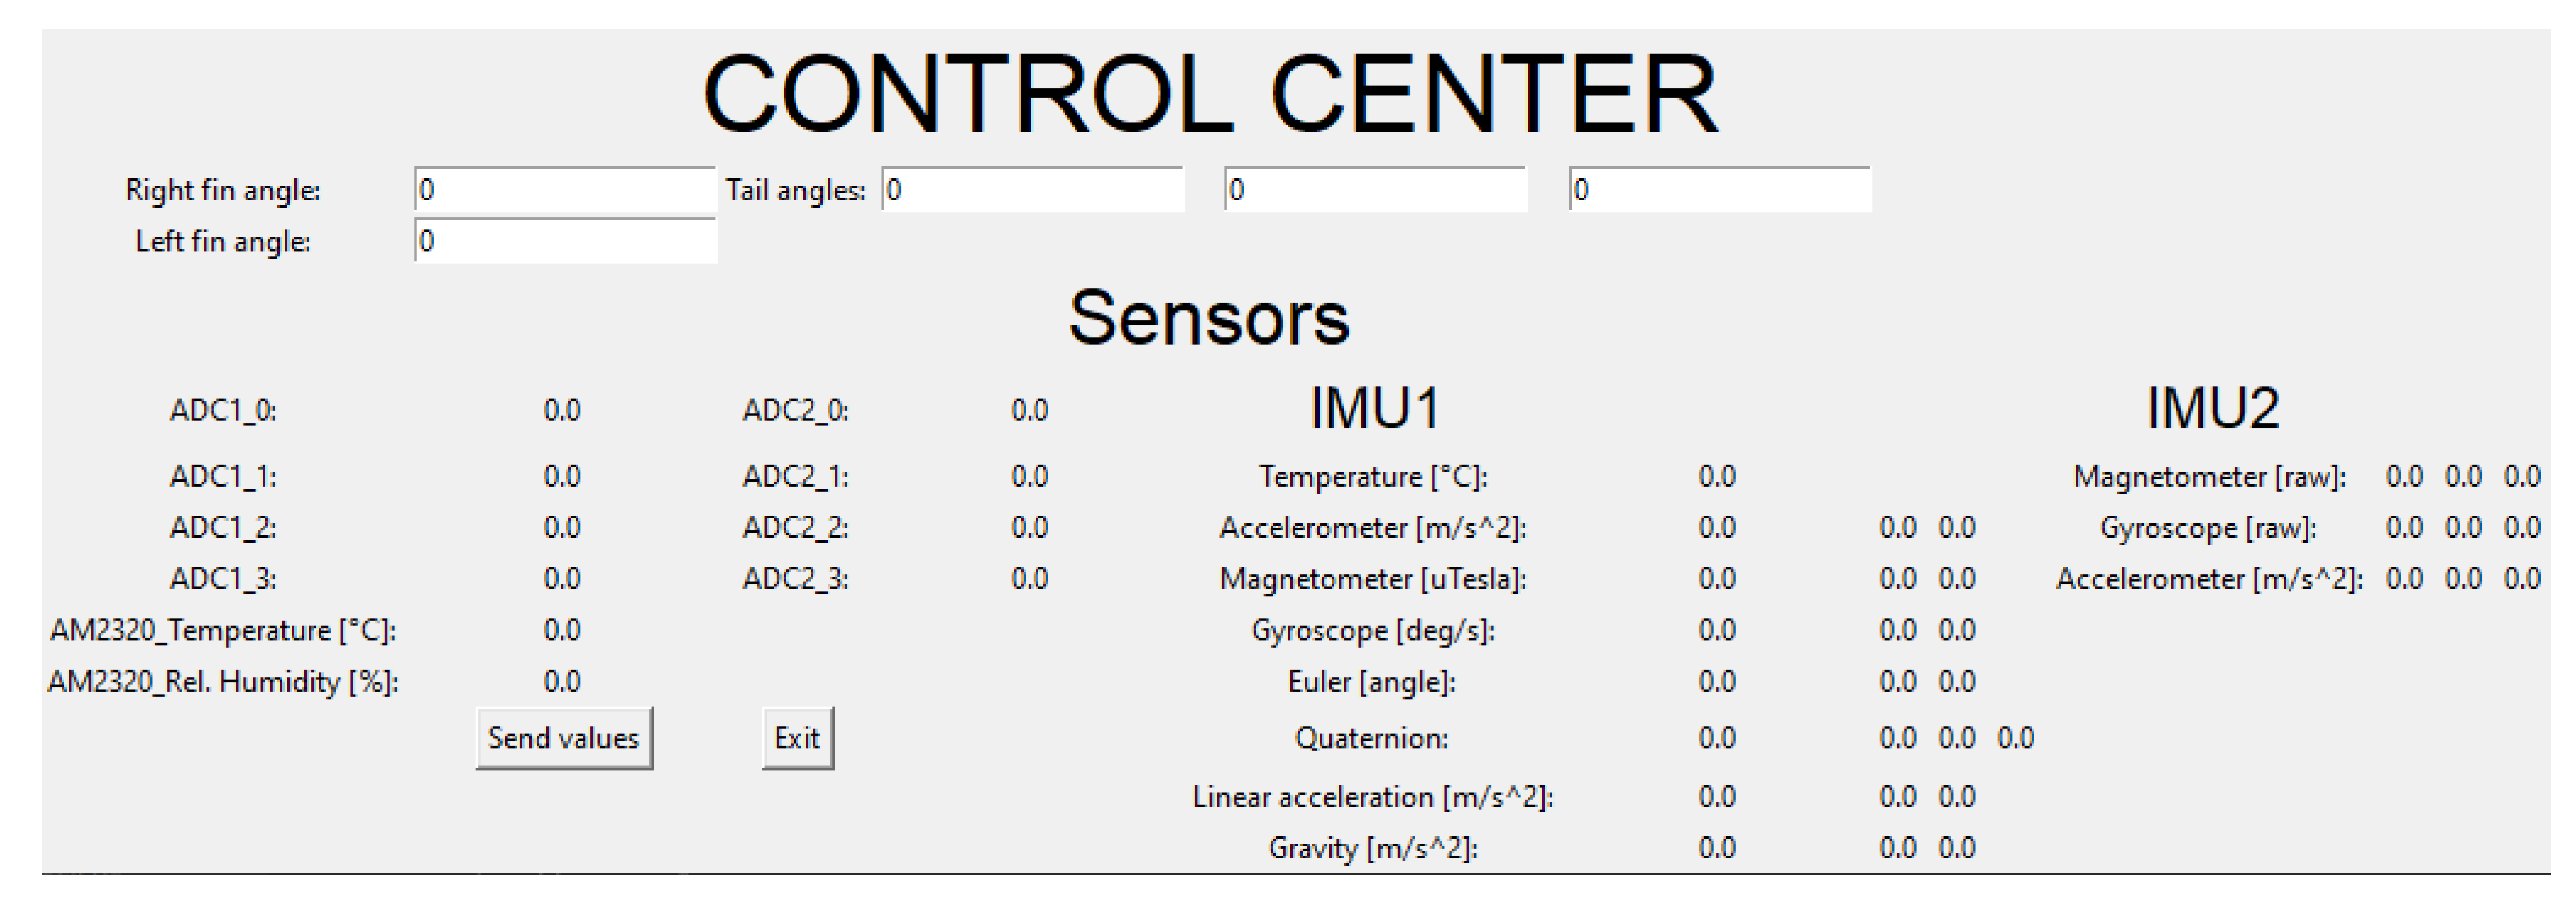Click the Right fin angle input field
Screen dimensions: 2576x908
tap(565, 190)
